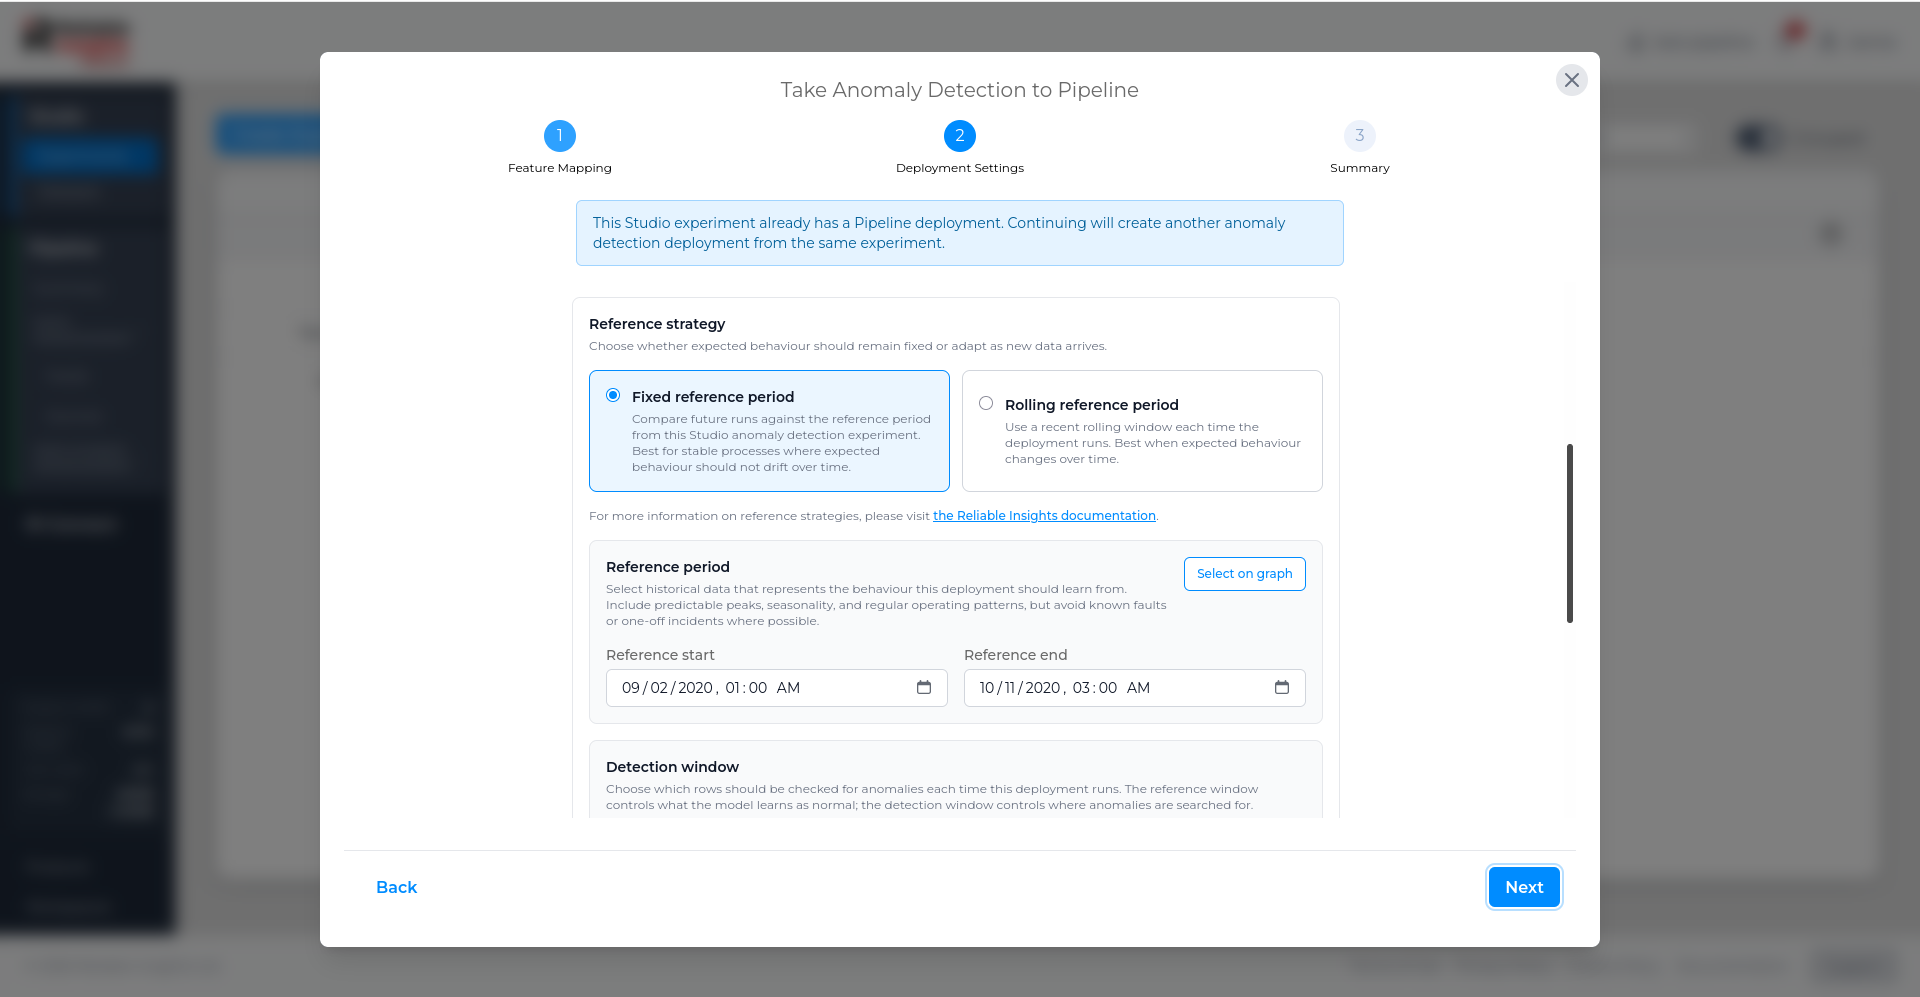Click the Reference period section title
This screenshot has width=1920, height=997.
click(668, 567)
